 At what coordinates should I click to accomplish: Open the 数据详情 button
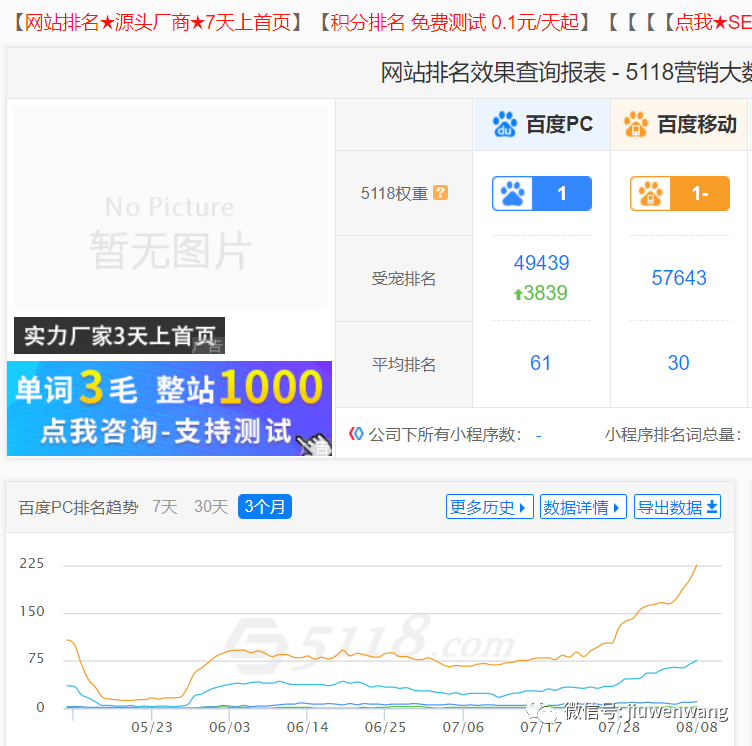pos(583,507)
